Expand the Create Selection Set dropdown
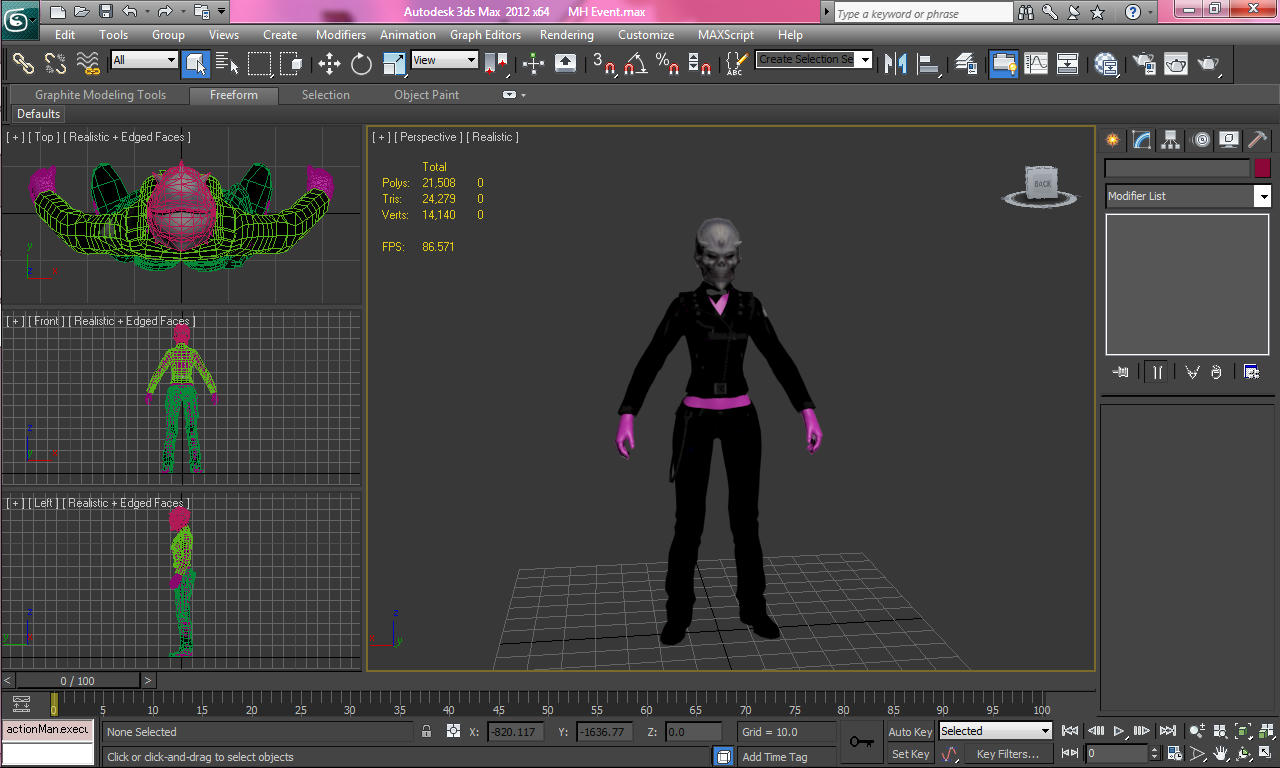 pos(864,60)
